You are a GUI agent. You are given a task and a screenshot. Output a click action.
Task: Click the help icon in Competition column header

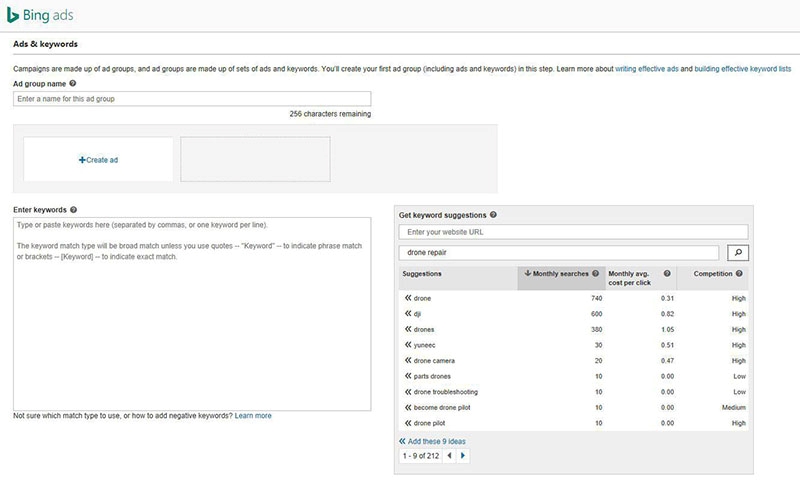739,273
